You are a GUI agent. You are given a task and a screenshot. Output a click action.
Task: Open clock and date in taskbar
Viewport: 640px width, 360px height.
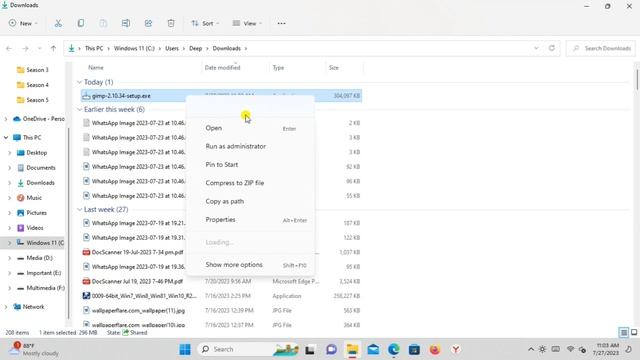click(x=607, y=349)
